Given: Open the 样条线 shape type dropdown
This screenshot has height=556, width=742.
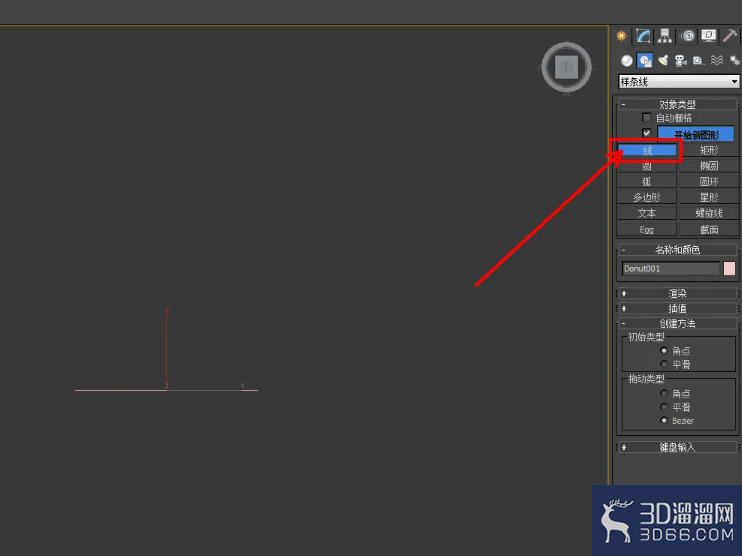Looking at the screenshot, I should click(678, 81).
